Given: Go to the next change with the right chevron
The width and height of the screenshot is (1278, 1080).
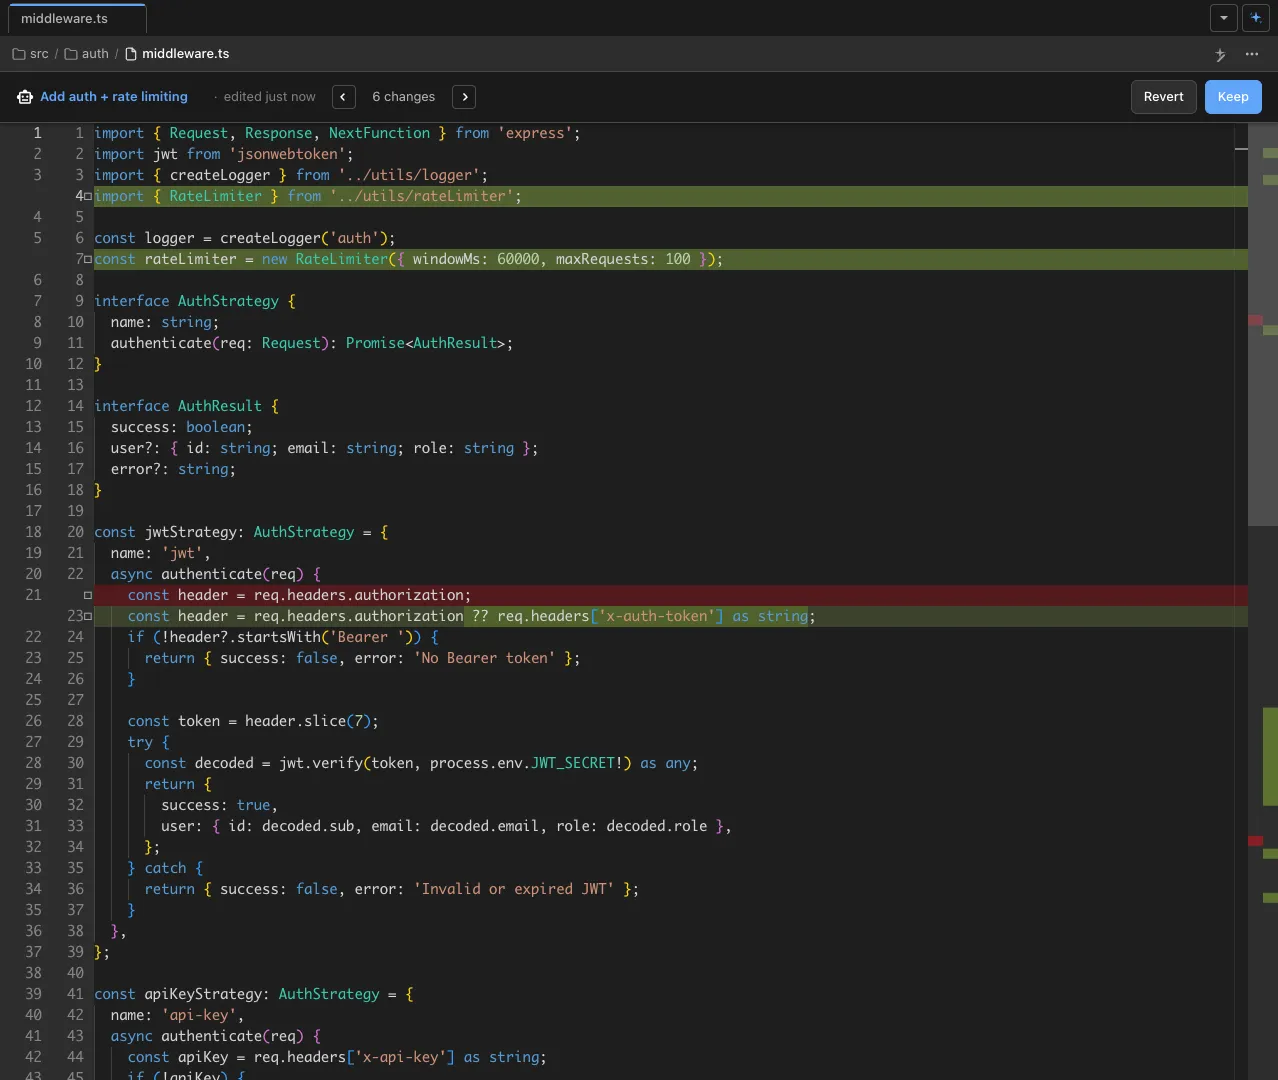Looking at the screenshot, I should point(463,96).
